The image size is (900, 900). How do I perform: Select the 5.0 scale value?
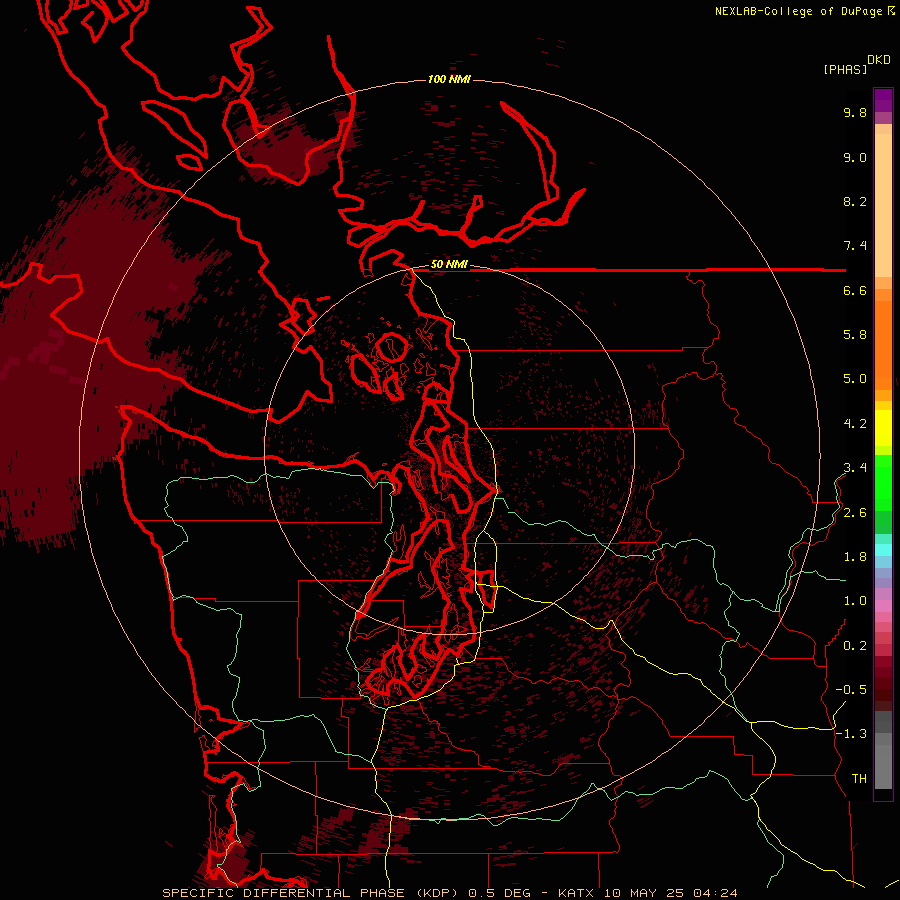[x=855, y=379]
